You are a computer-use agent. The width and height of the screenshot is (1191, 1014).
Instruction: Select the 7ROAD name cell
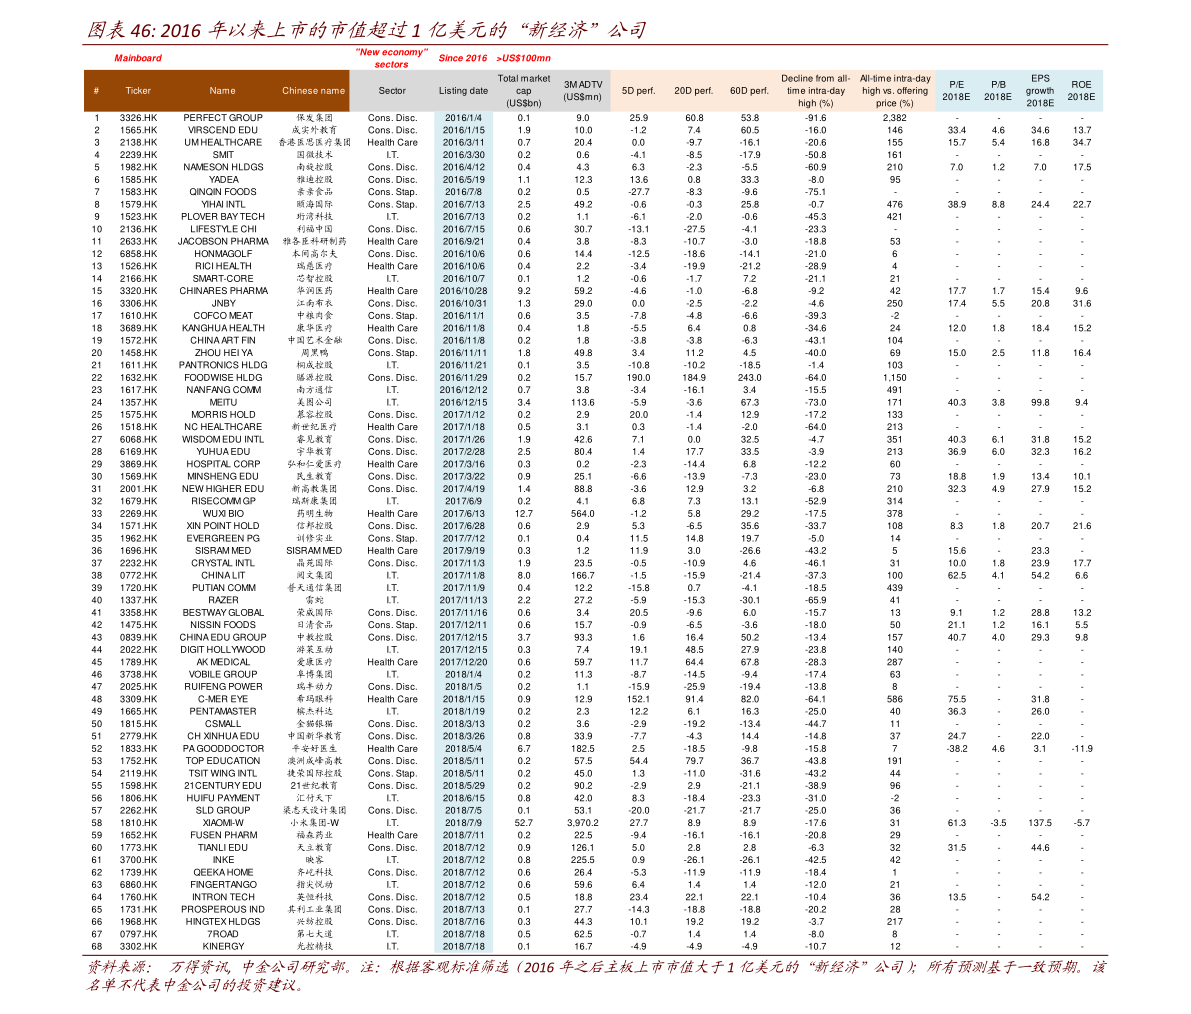(223, 934)
